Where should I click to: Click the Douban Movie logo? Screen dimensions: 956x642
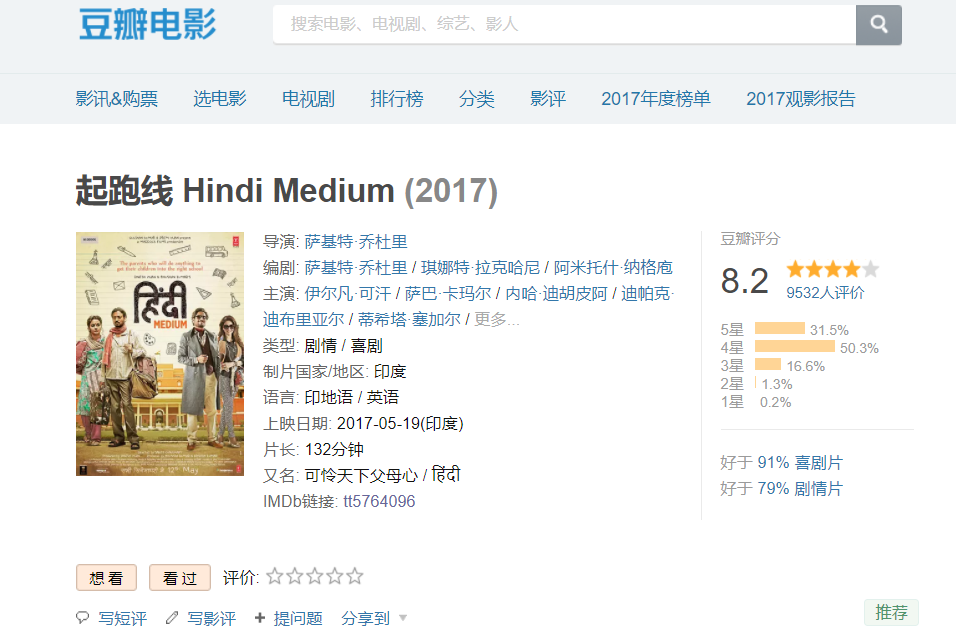click(147, 25)
